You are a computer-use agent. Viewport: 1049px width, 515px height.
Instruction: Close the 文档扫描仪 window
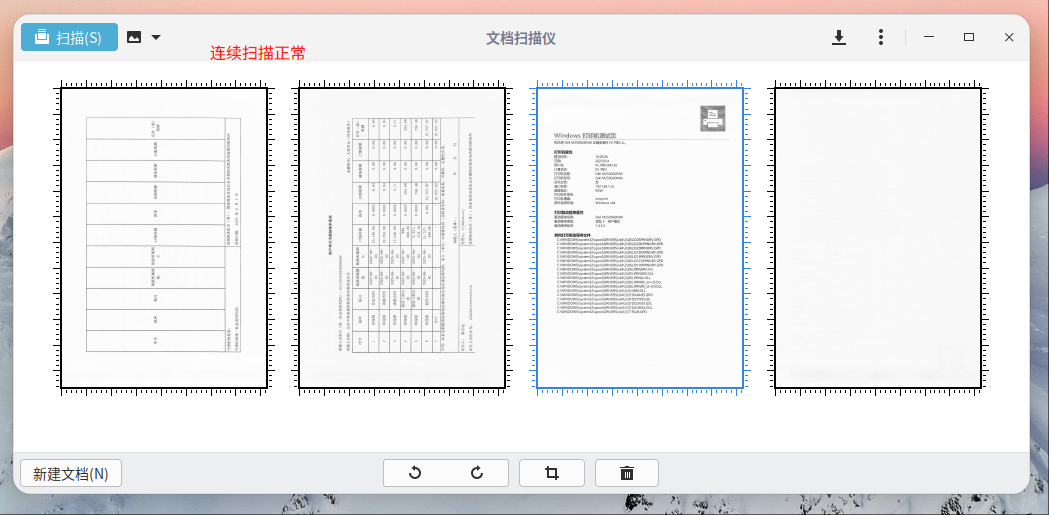coord(1009,37)
